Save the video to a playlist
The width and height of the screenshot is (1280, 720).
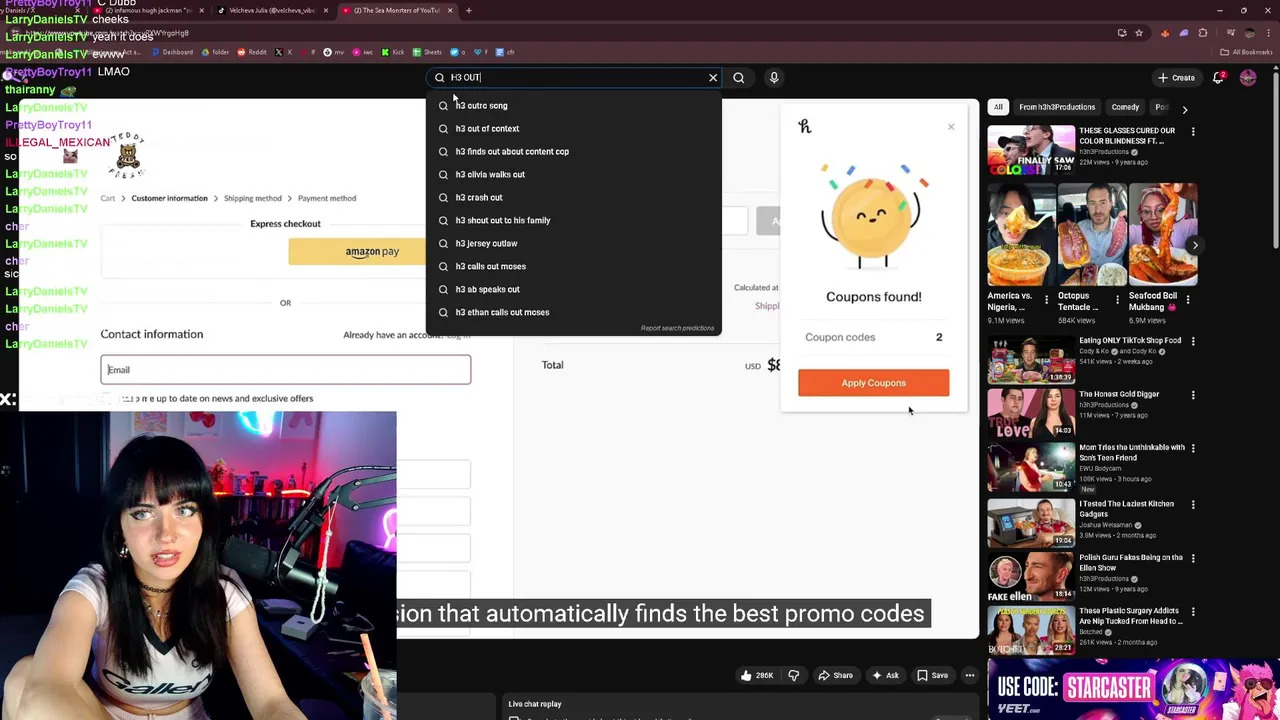click(x=932, y=675)
